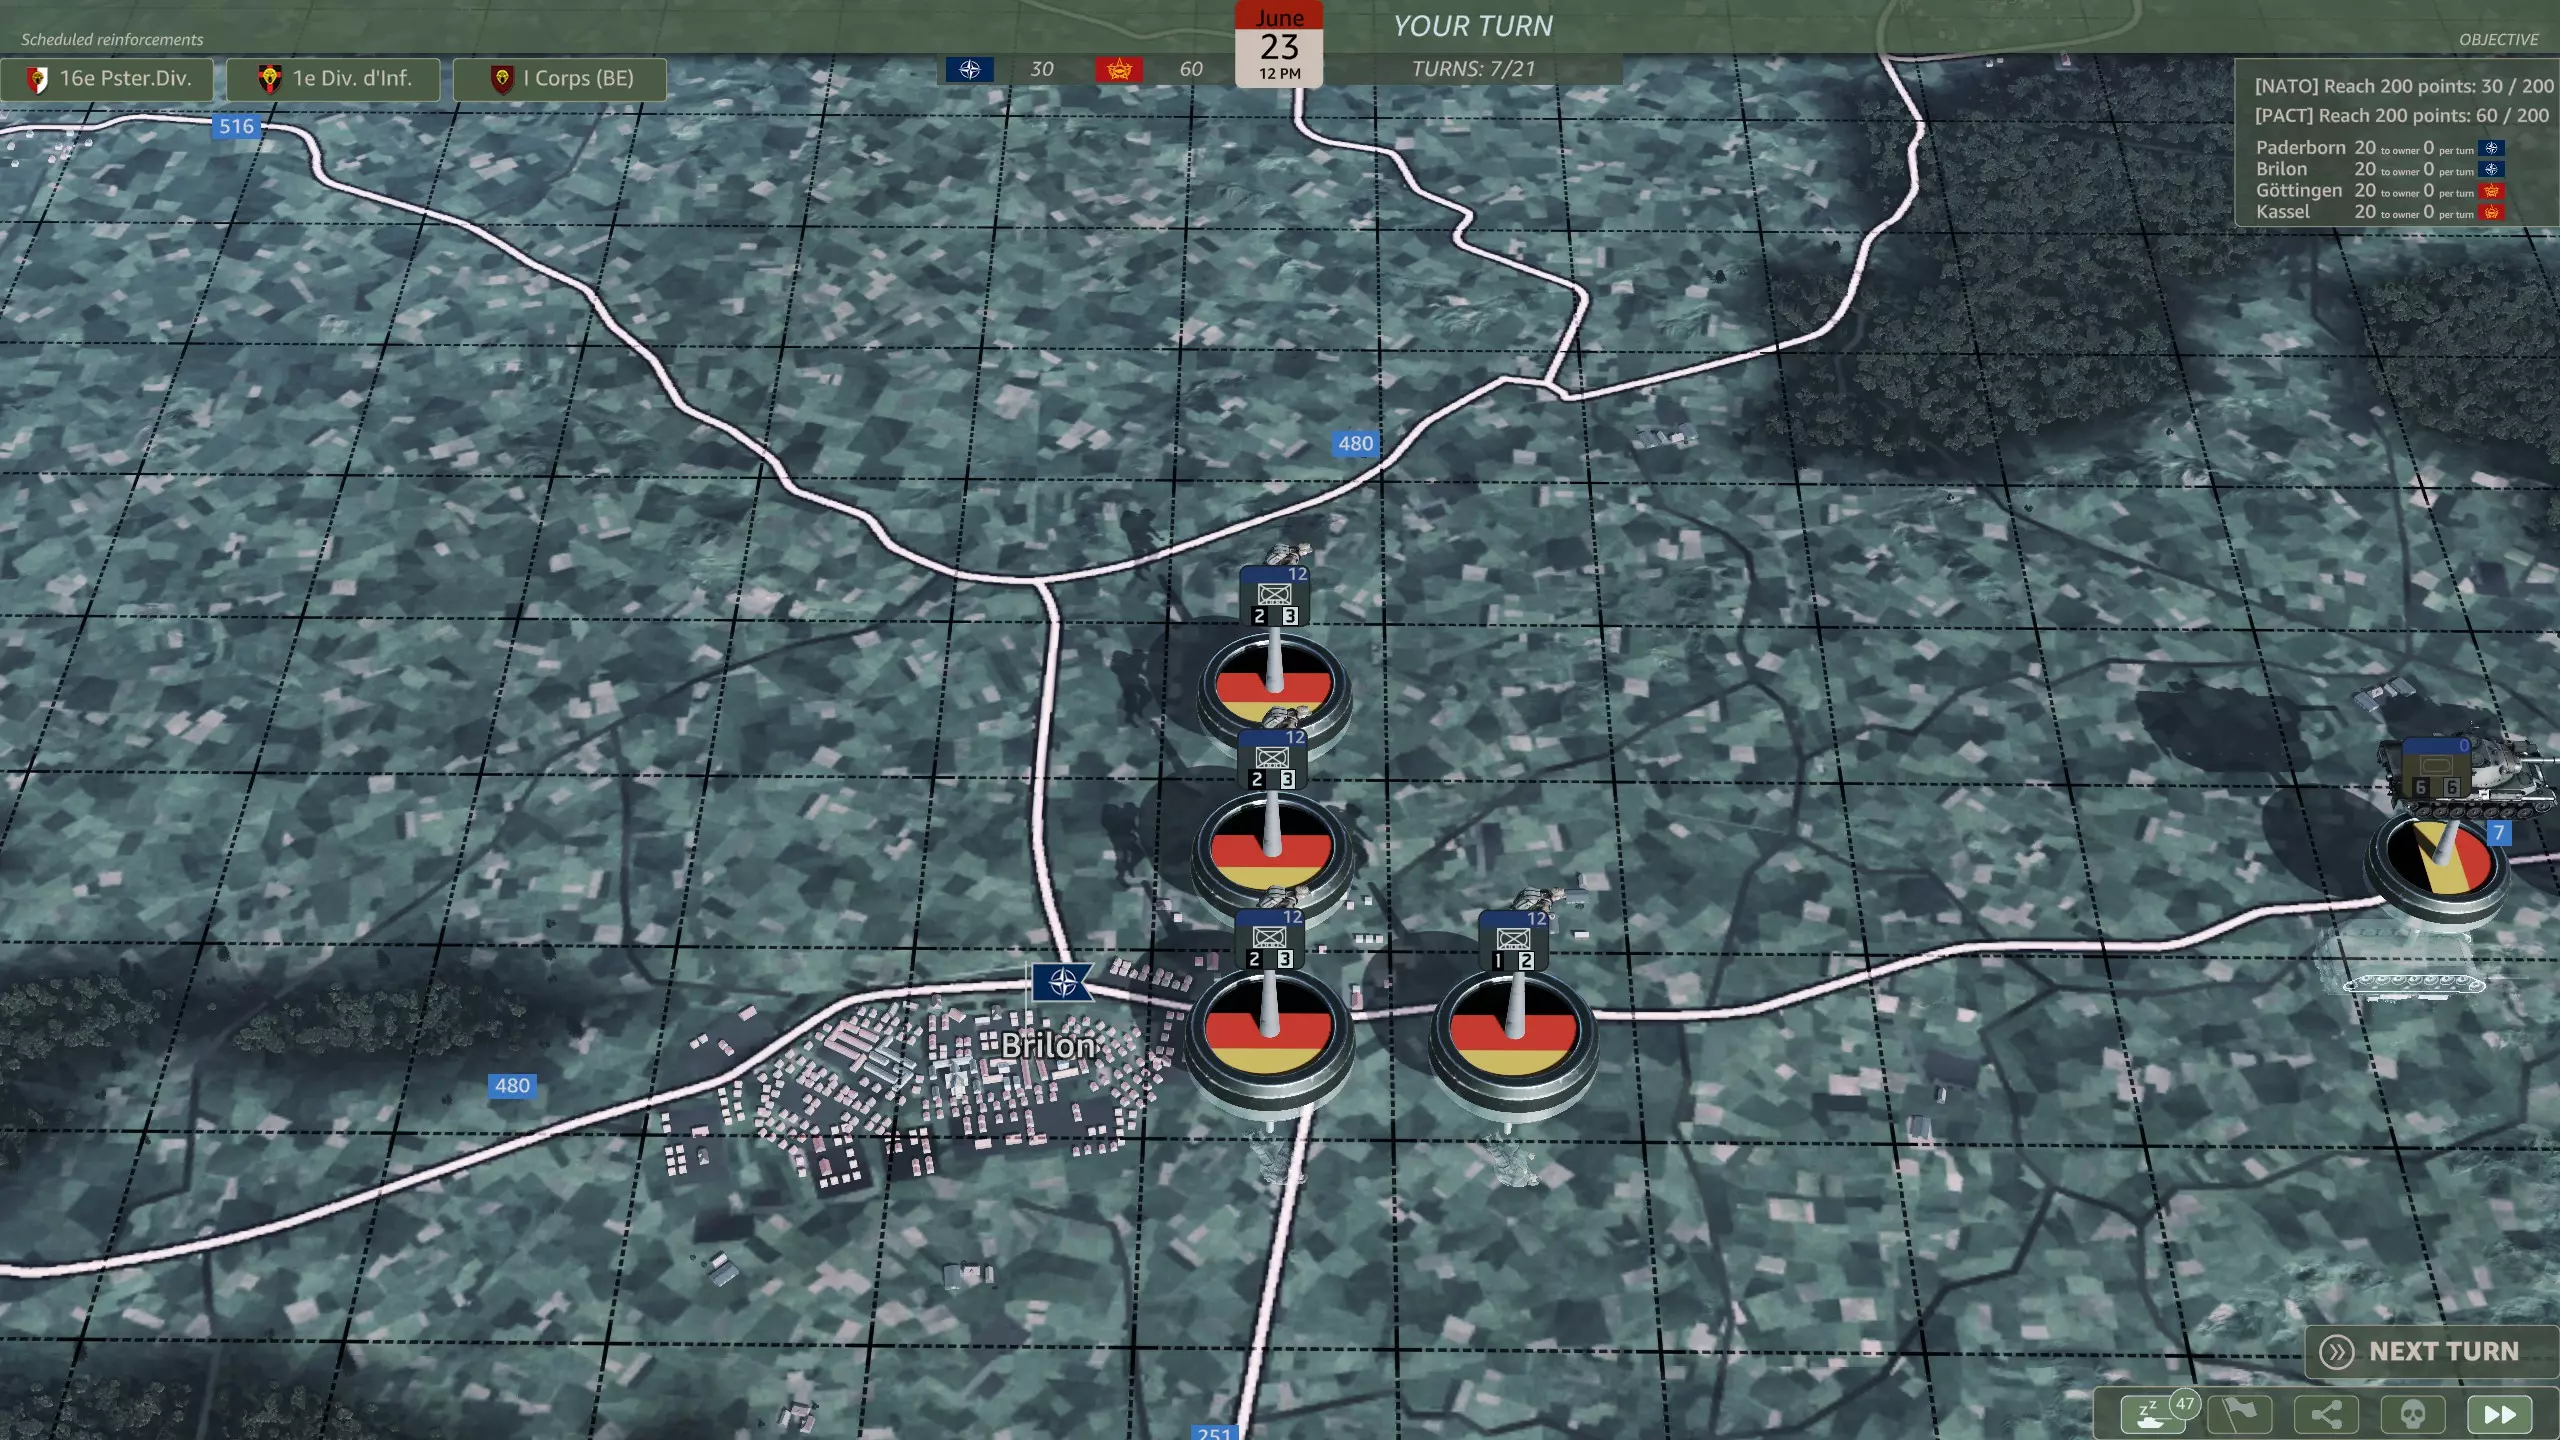2560x1440 pixels.
Task: Click the NATO flag marker at Brilon
Action: click(x=1062, y=983)
